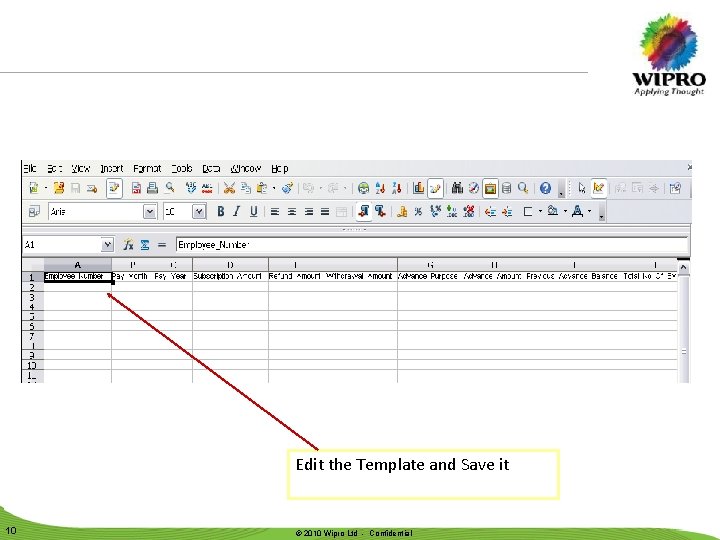Export directly as PDF icon
720x540 pixels.
click(x=136, y=188)
